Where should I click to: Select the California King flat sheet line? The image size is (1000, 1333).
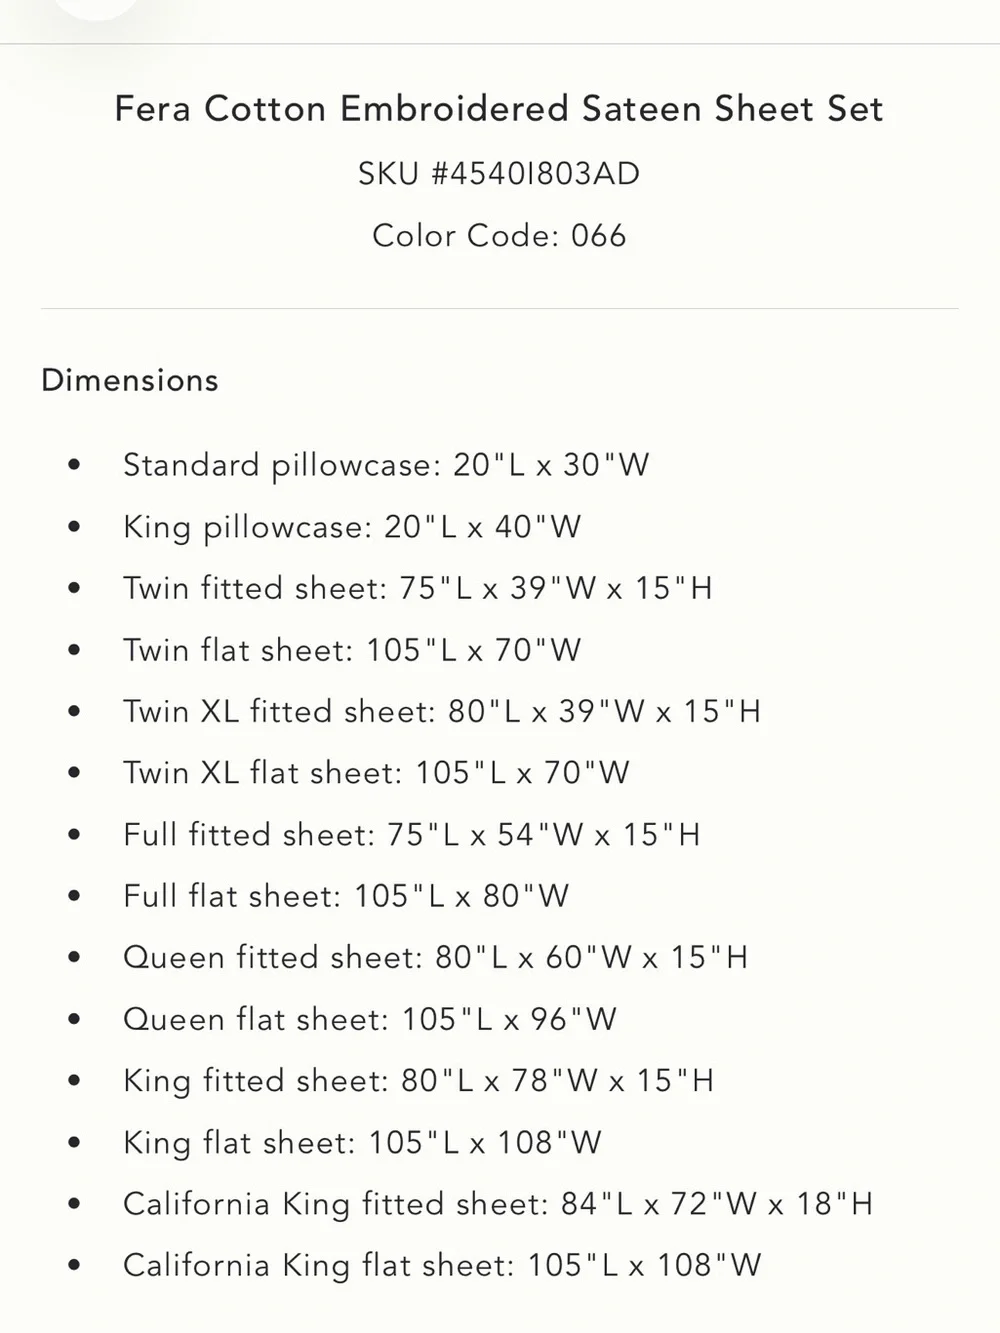point(442,1266)
